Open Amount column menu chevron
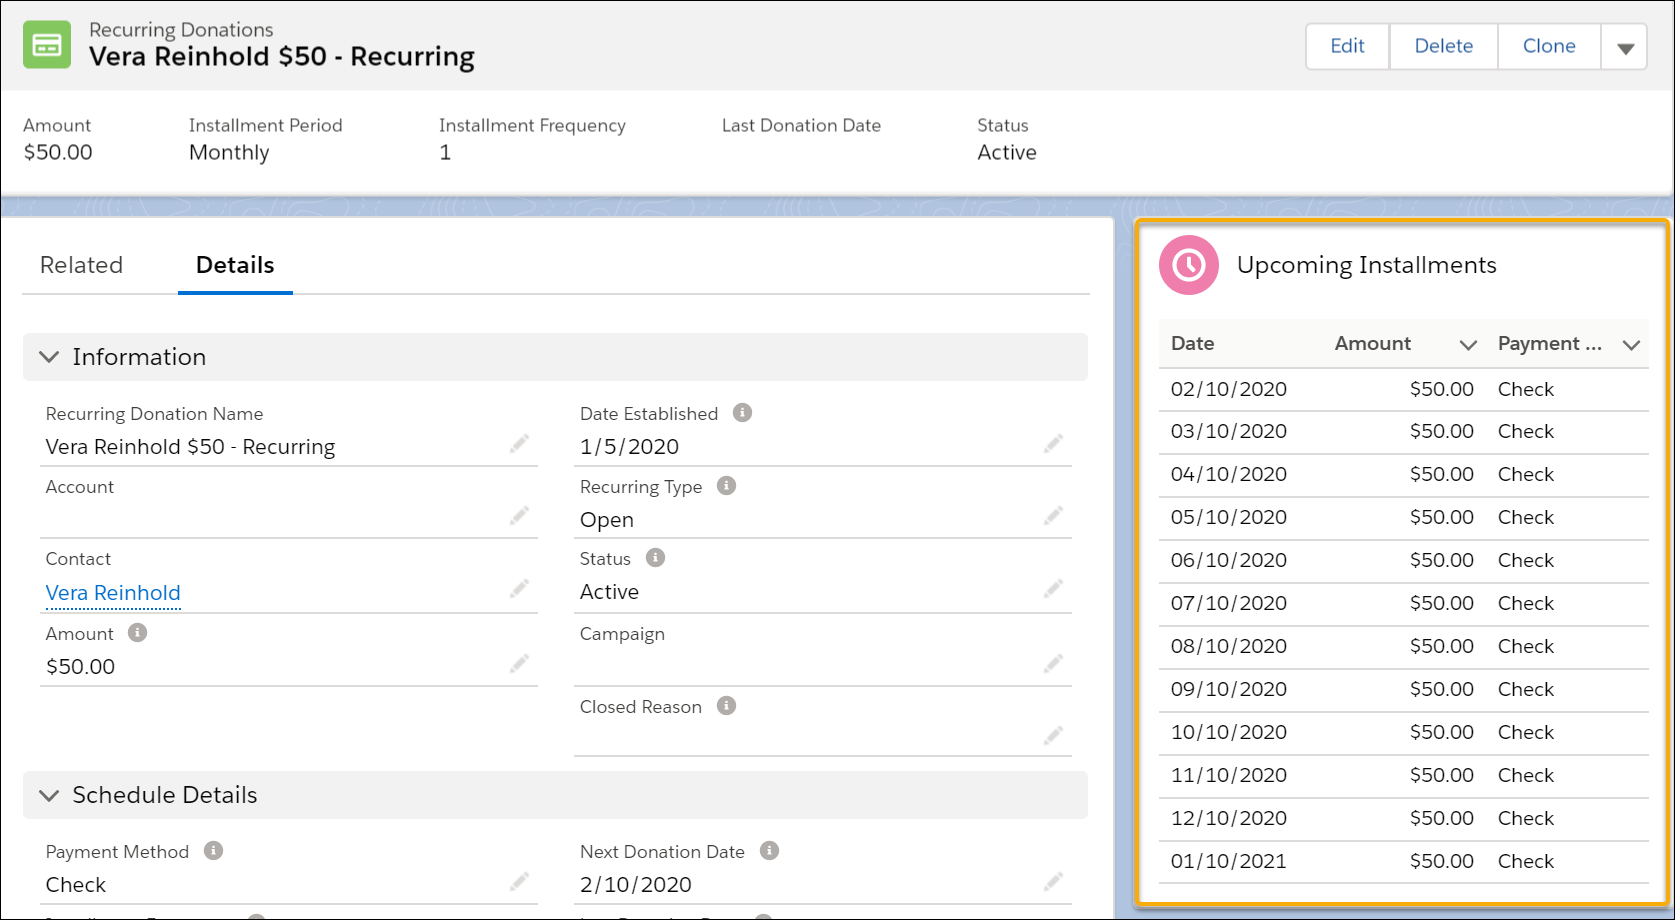Viewport: 1675px width, 920px height. point(1468,345)
